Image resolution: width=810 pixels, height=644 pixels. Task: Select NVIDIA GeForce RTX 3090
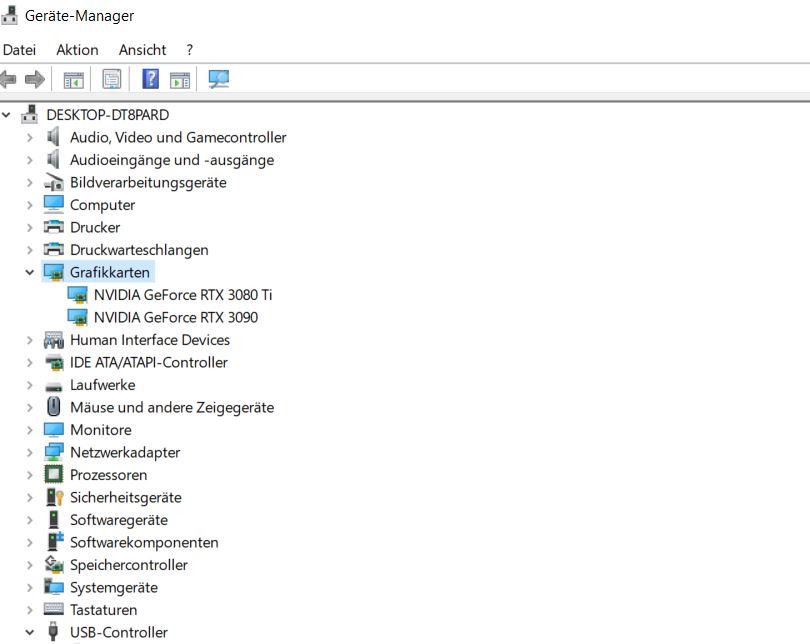point(176,317)
